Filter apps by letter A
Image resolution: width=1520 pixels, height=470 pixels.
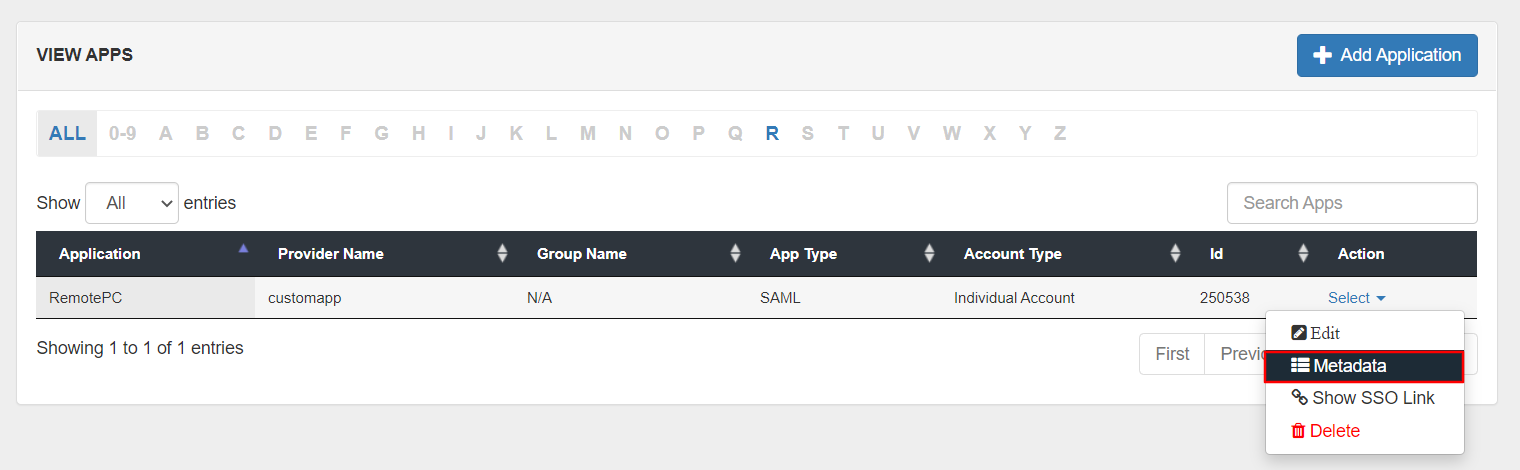(166, 133)
